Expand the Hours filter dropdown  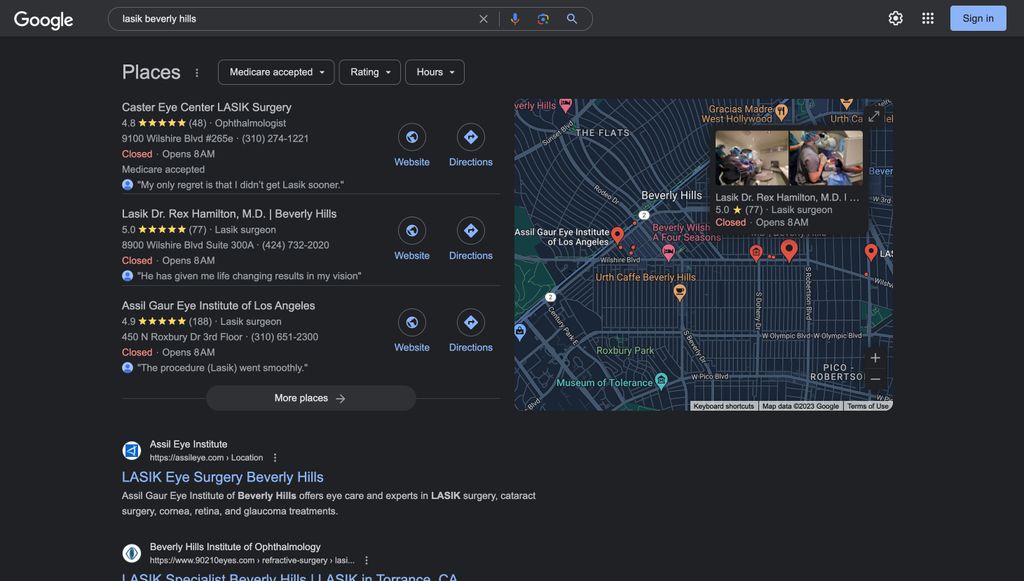tap(435, 72)
